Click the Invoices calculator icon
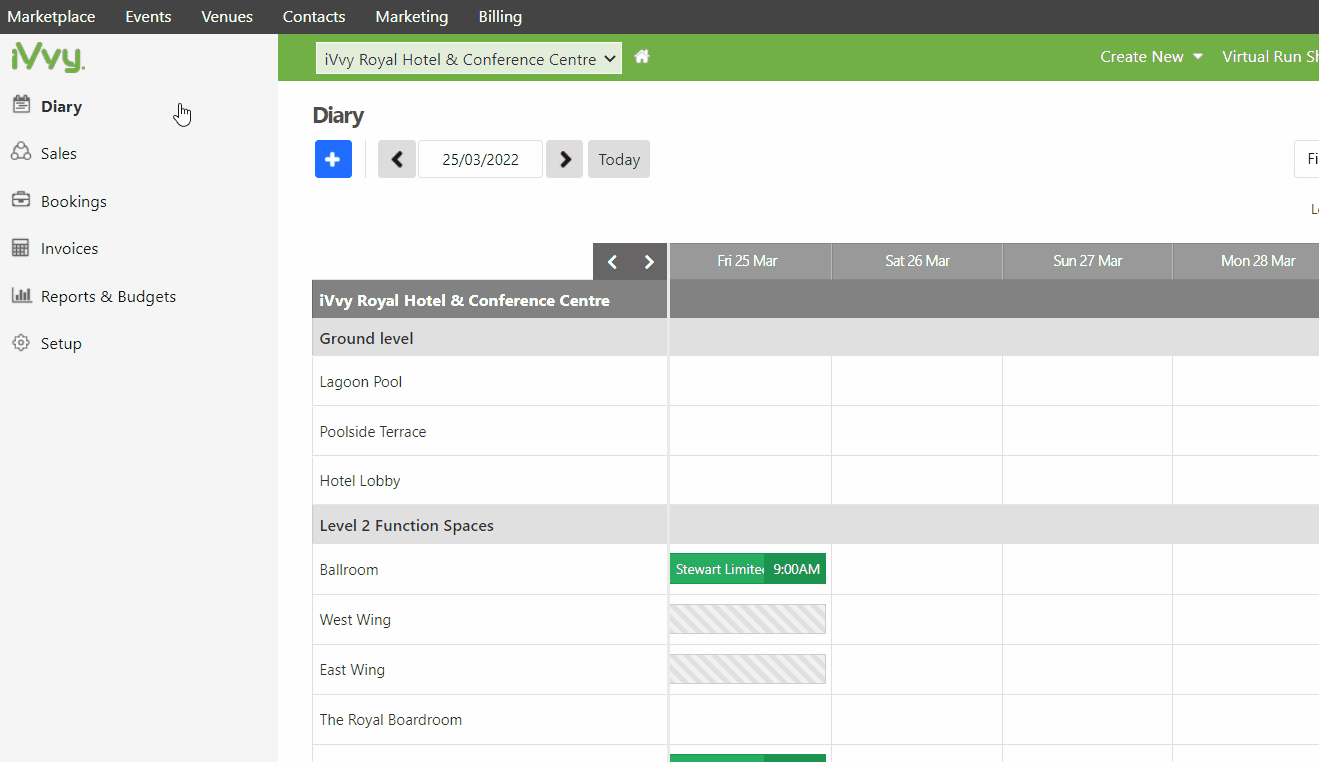Viewport: 1319px width, 762px height. click(x=21, y=248)
